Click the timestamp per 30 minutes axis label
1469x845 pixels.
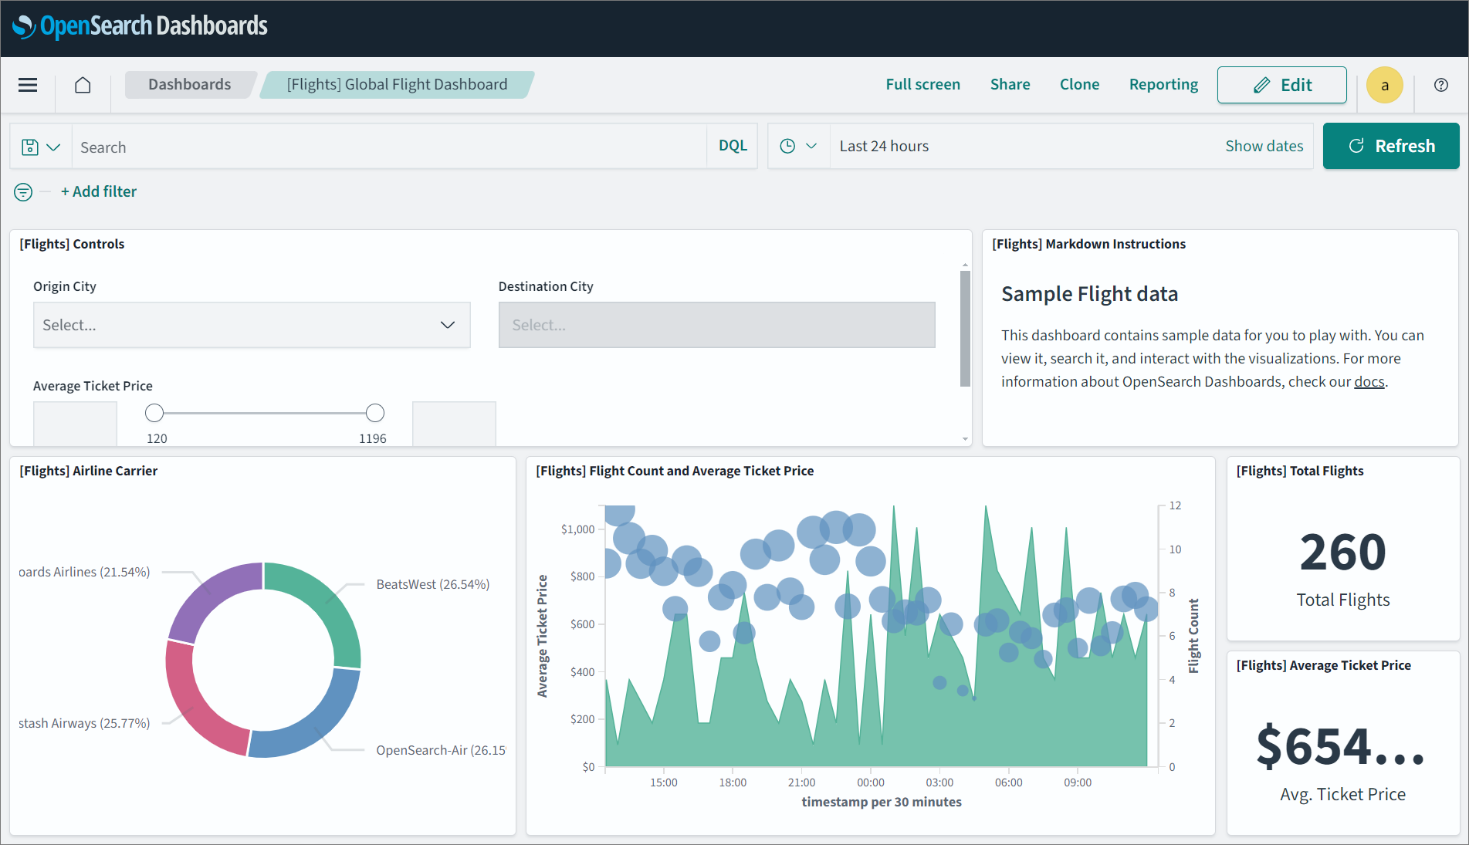pyautogui.click(x=882, y=802)
